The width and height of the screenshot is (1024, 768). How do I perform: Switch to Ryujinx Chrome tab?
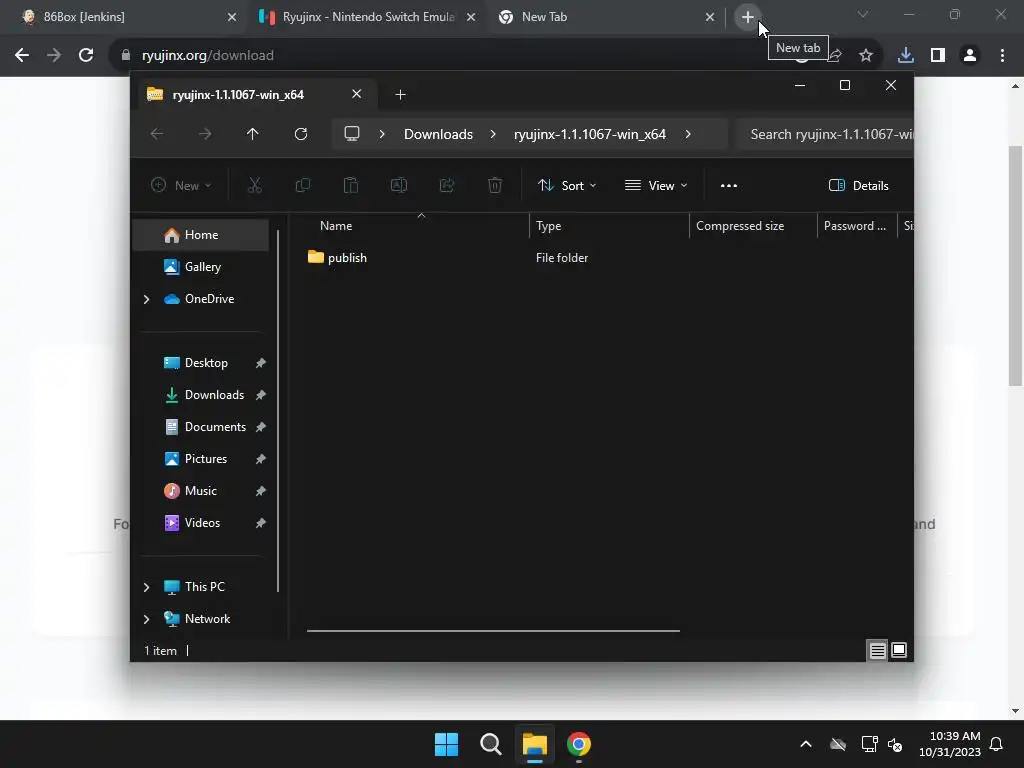[x=368, y=17]
